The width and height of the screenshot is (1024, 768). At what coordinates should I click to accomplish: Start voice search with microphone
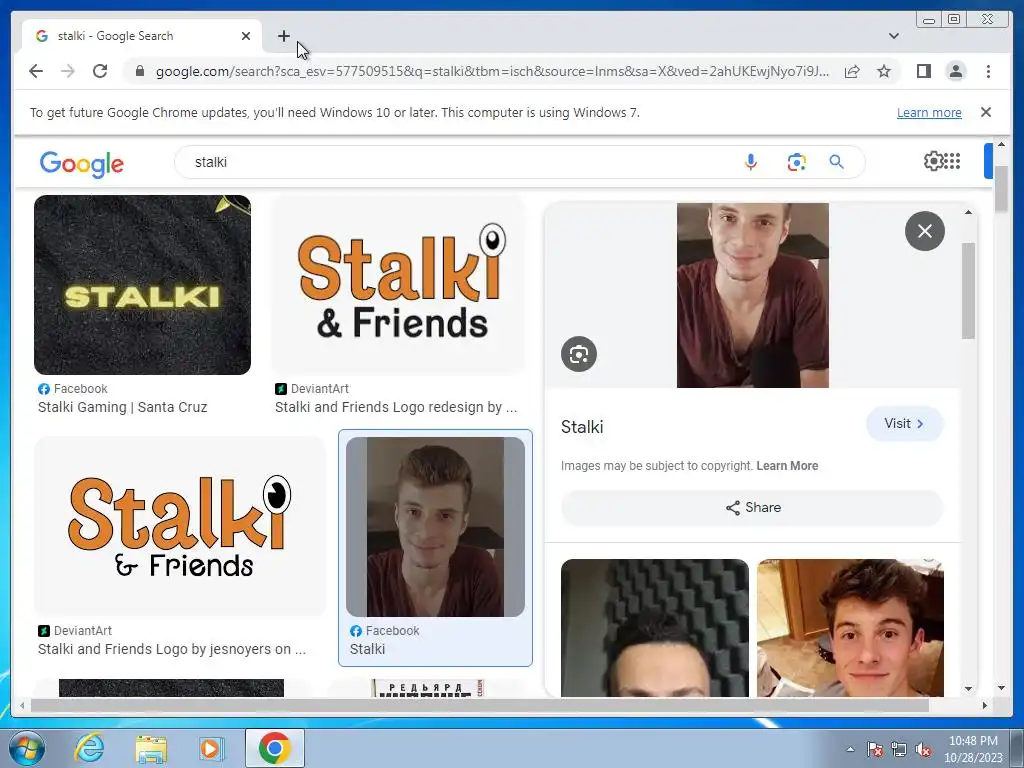(751, 162)
